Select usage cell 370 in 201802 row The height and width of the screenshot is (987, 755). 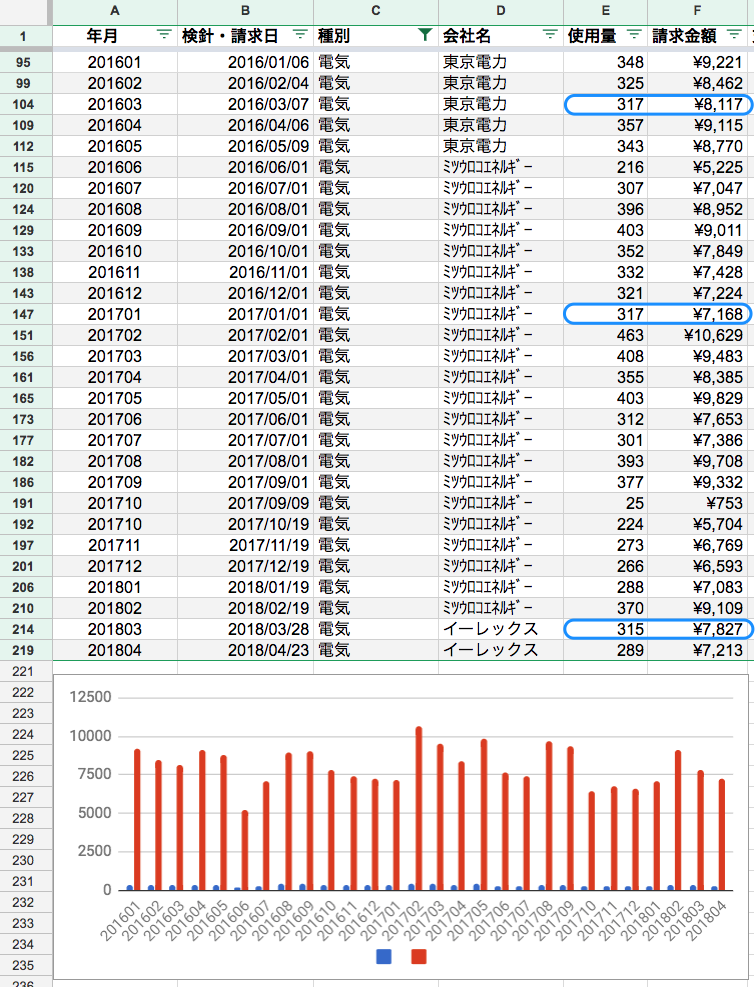(x=605, y=608)
